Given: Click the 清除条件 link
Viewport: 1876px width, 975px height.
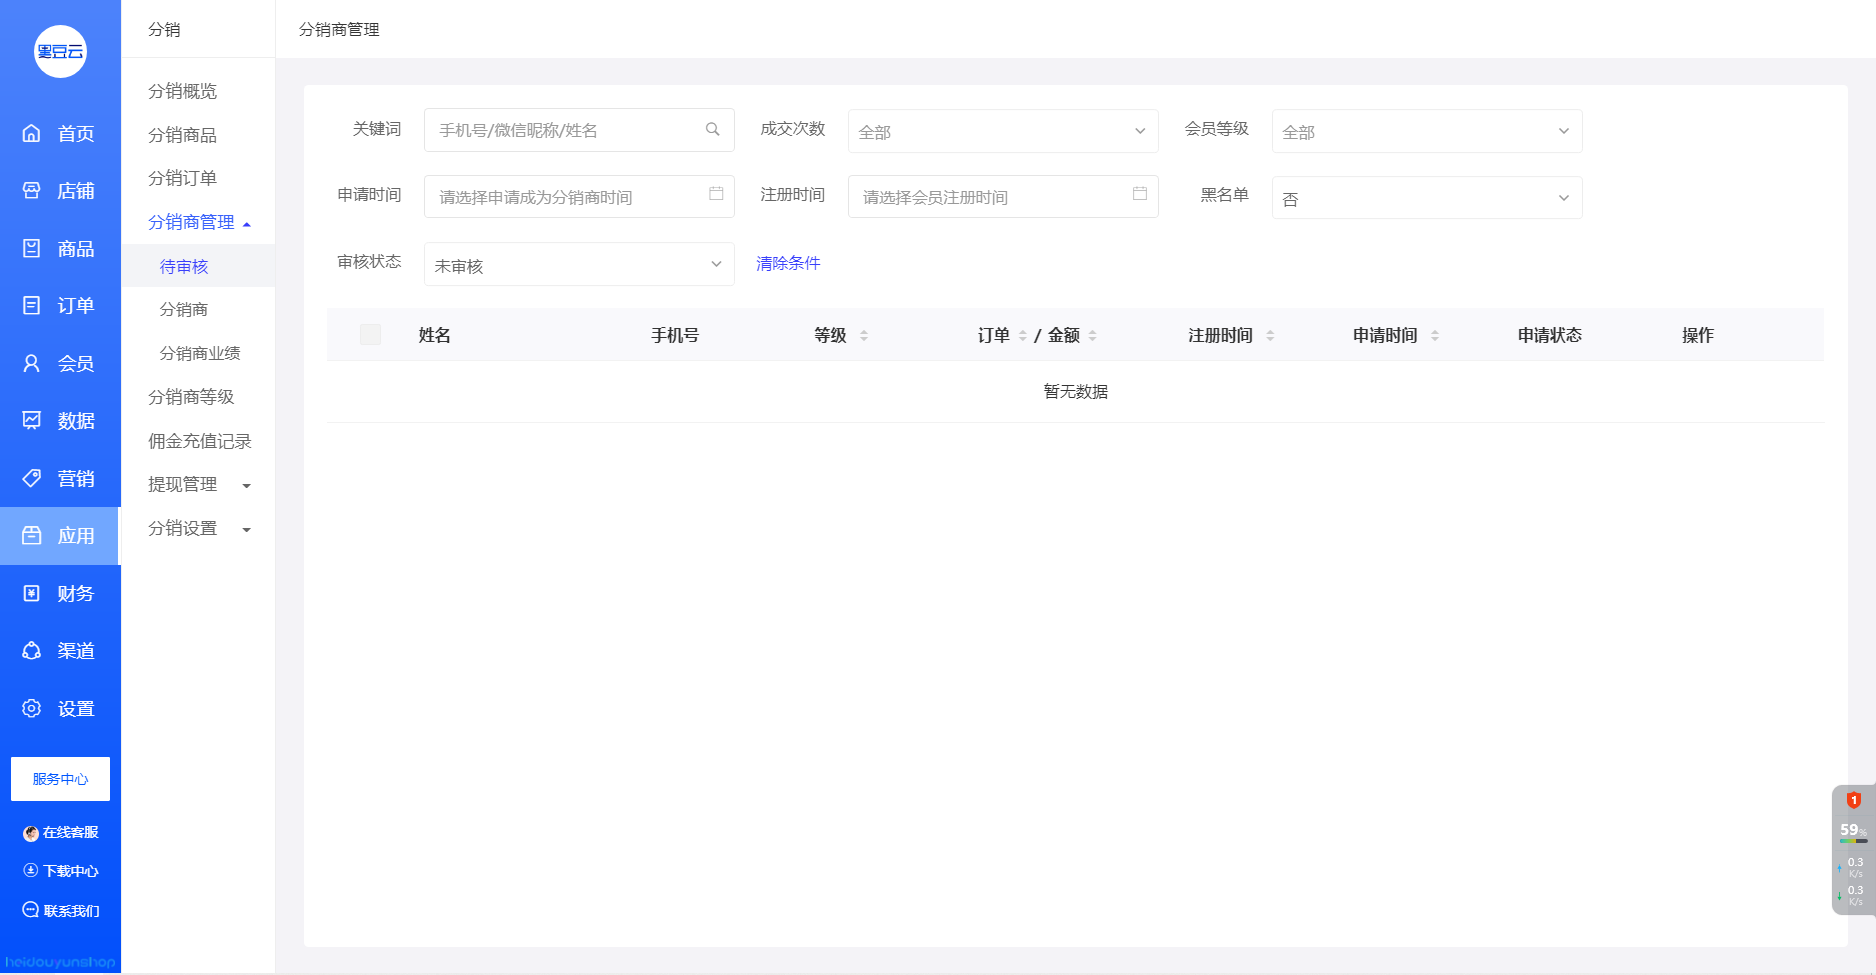Looking at the screenshot, I should (788, 263).
